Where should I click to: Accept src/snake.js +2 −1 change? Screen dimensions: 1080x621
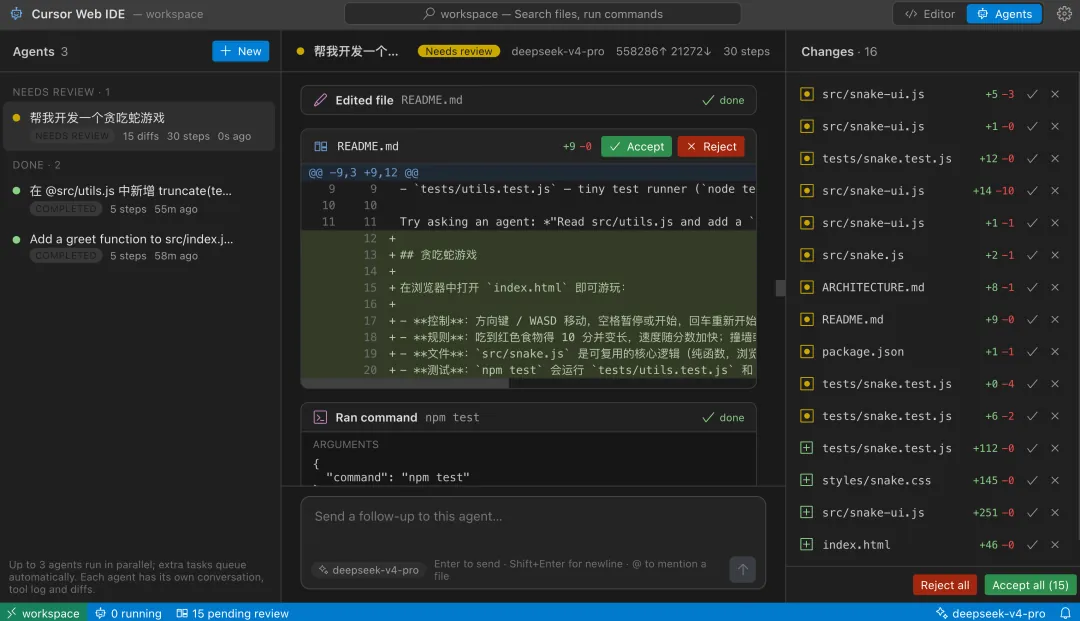[x=1032, y=255]
